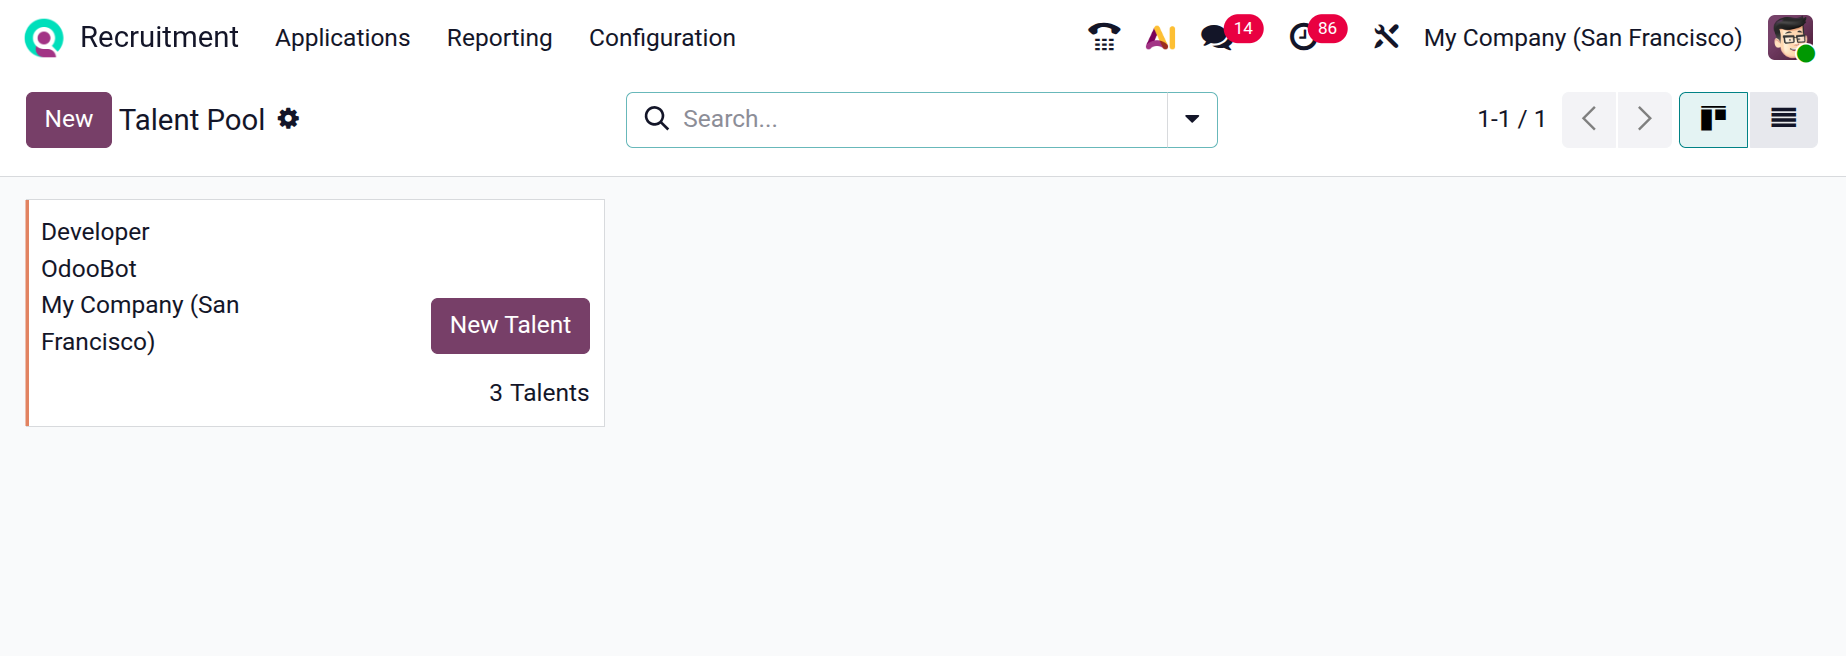The width and height of the screenshot is (1846, 656).
Task: Open the Configuration menu
Action: 662,38
